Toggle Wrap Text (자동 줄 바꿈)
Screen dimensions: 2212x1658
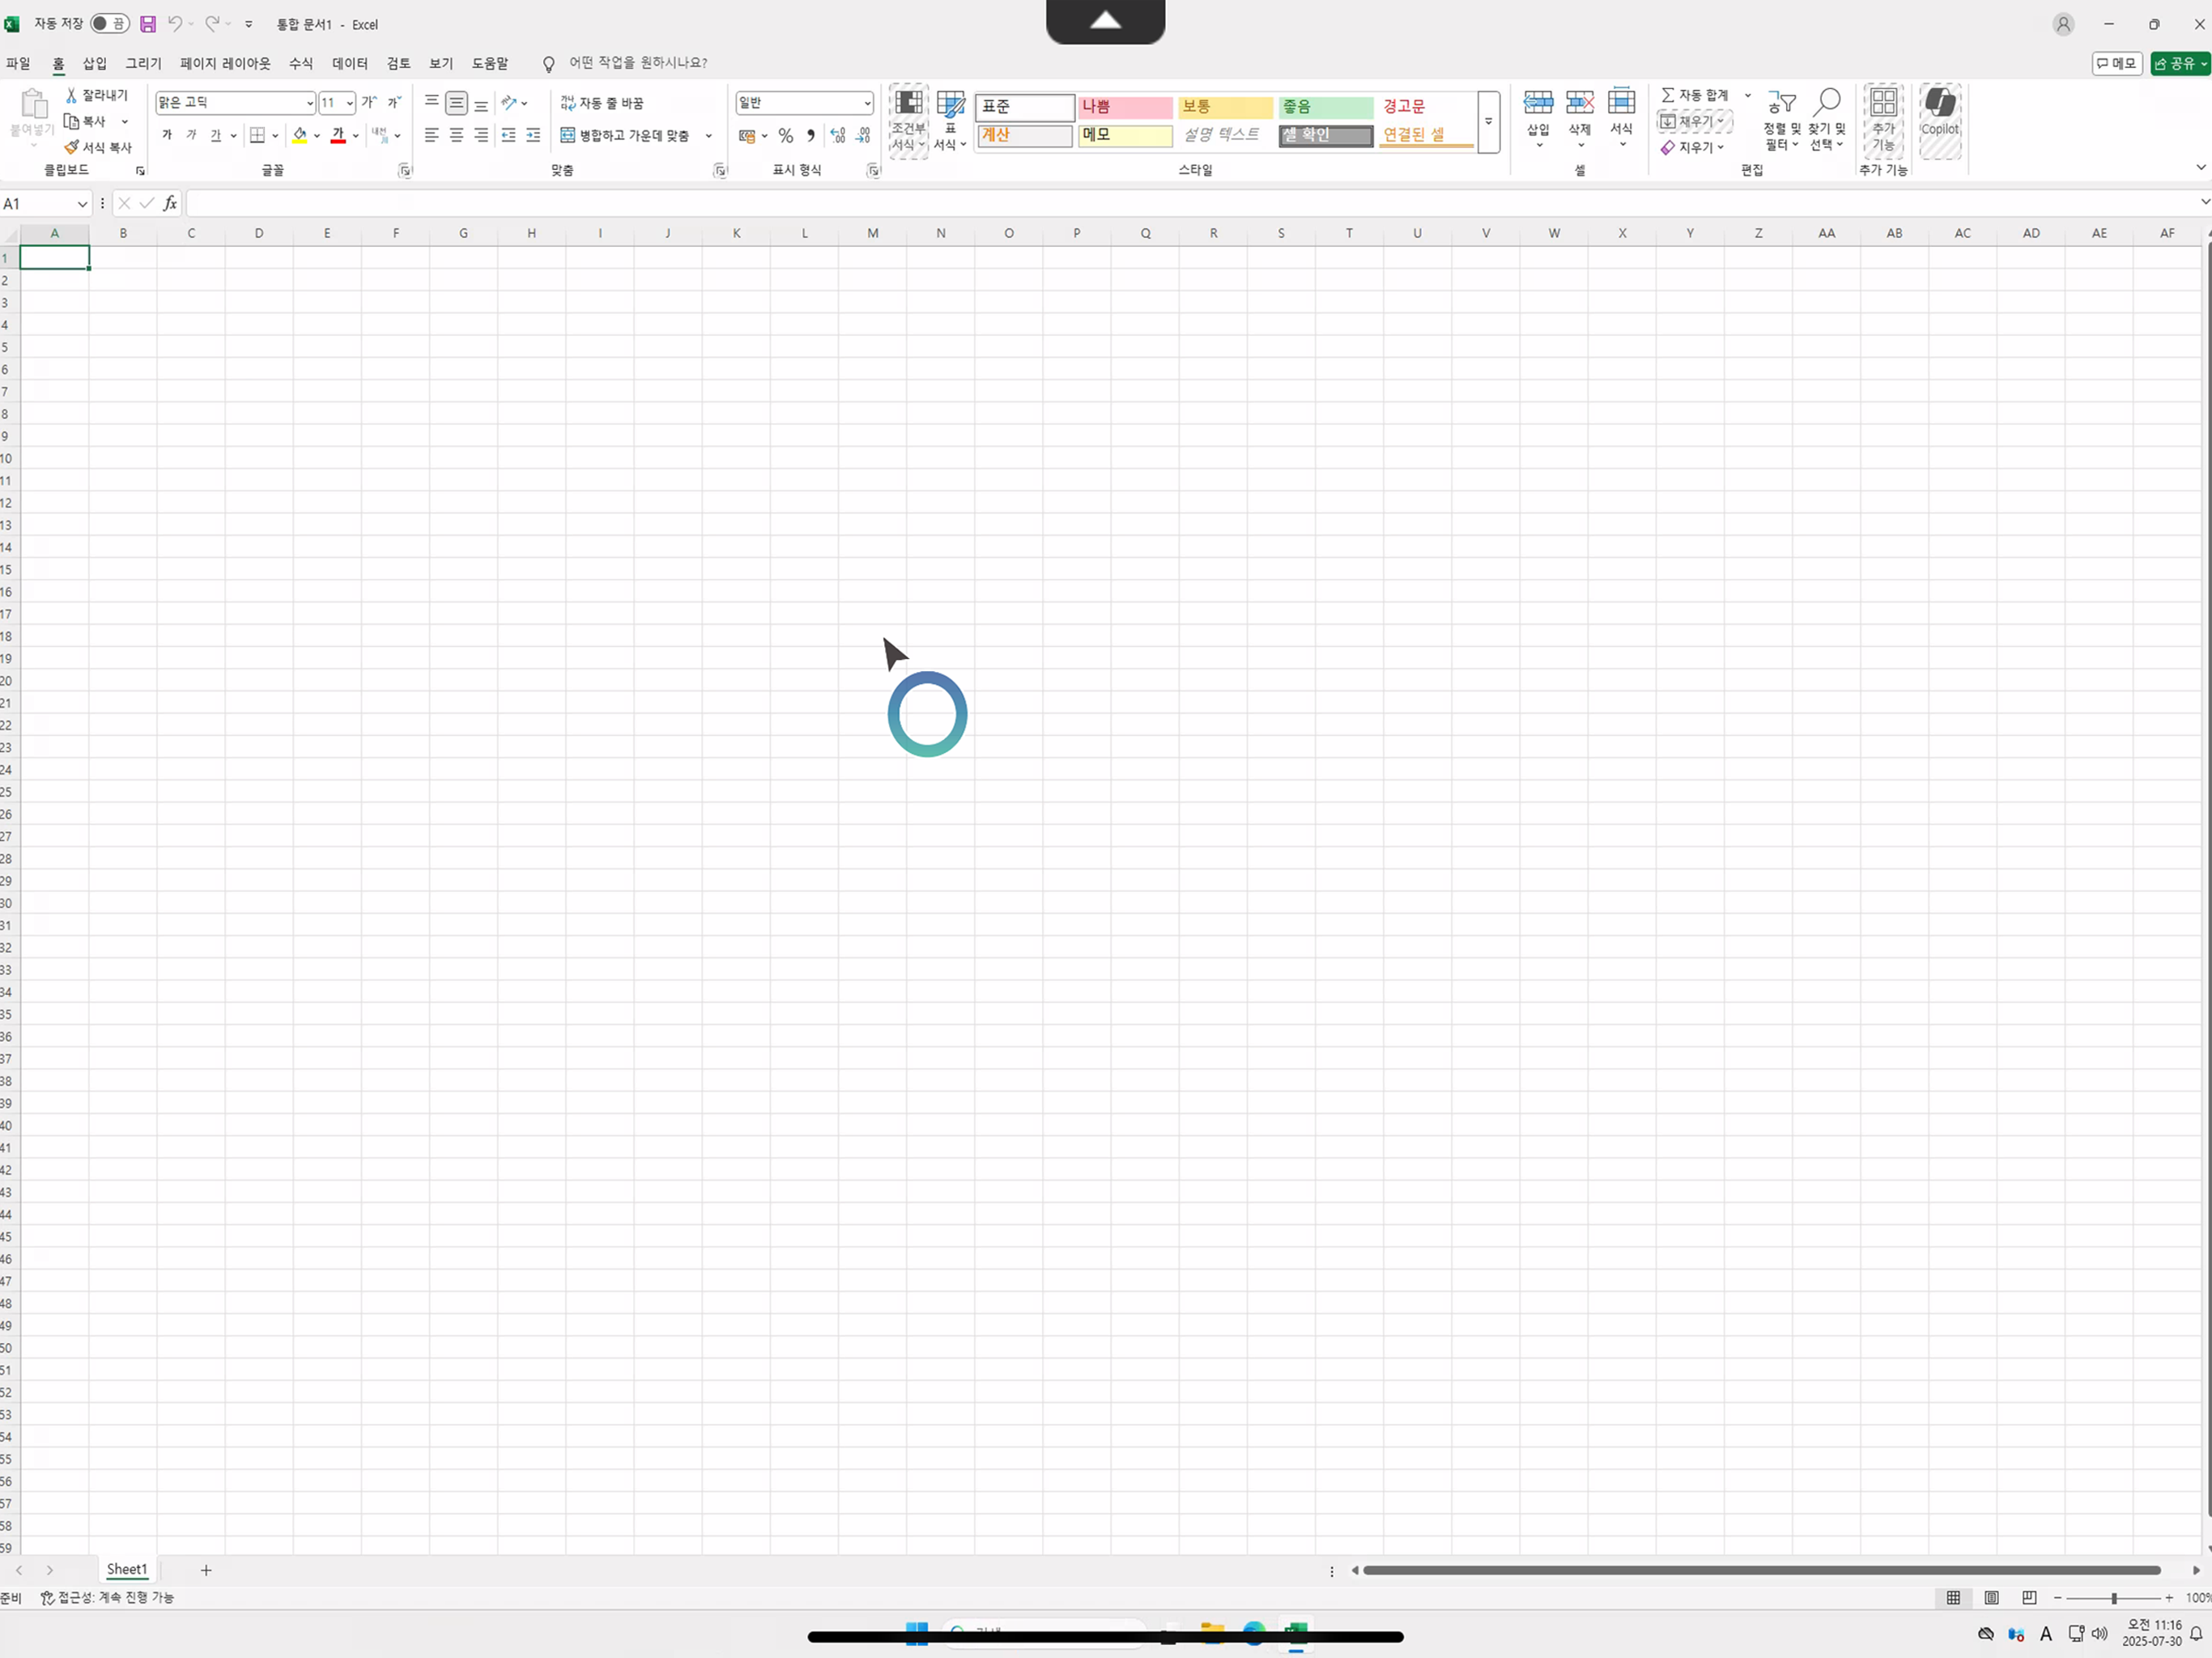tap(601, 103)
